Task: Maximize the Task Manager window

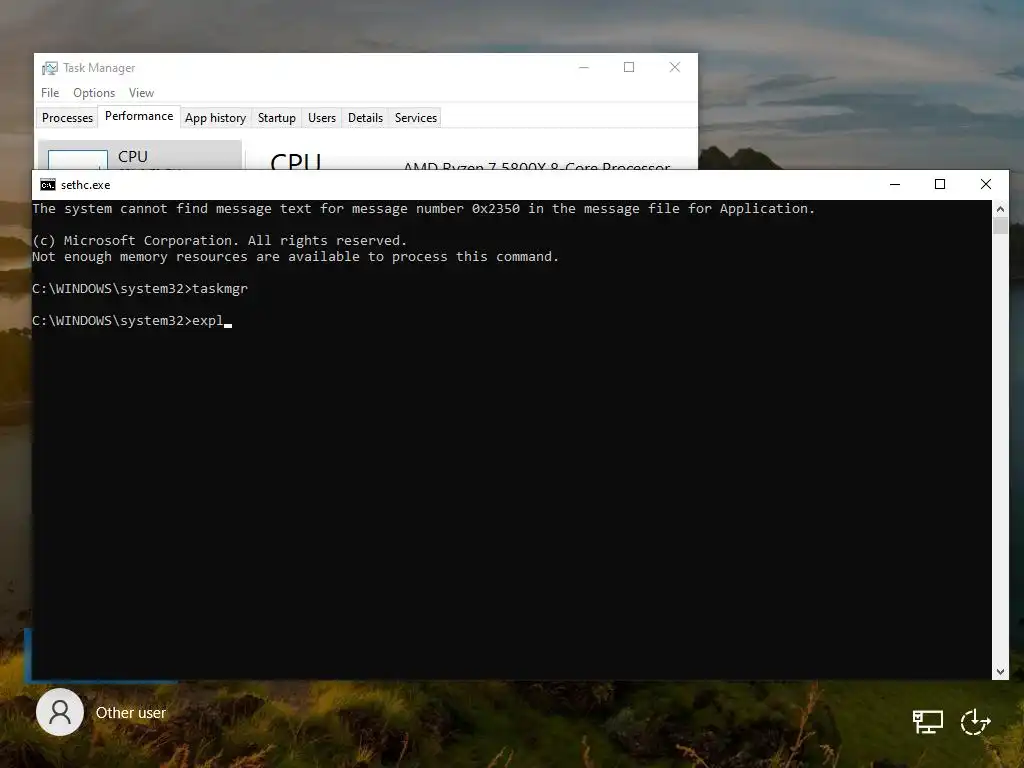Action: (x=629, y=67)
